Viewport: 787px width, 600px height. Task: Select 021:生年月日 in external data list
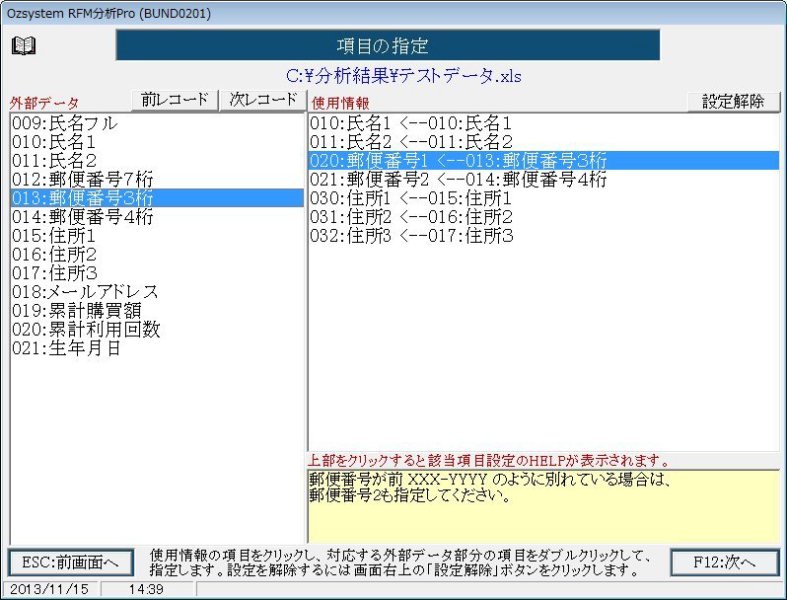coord(157,348)
